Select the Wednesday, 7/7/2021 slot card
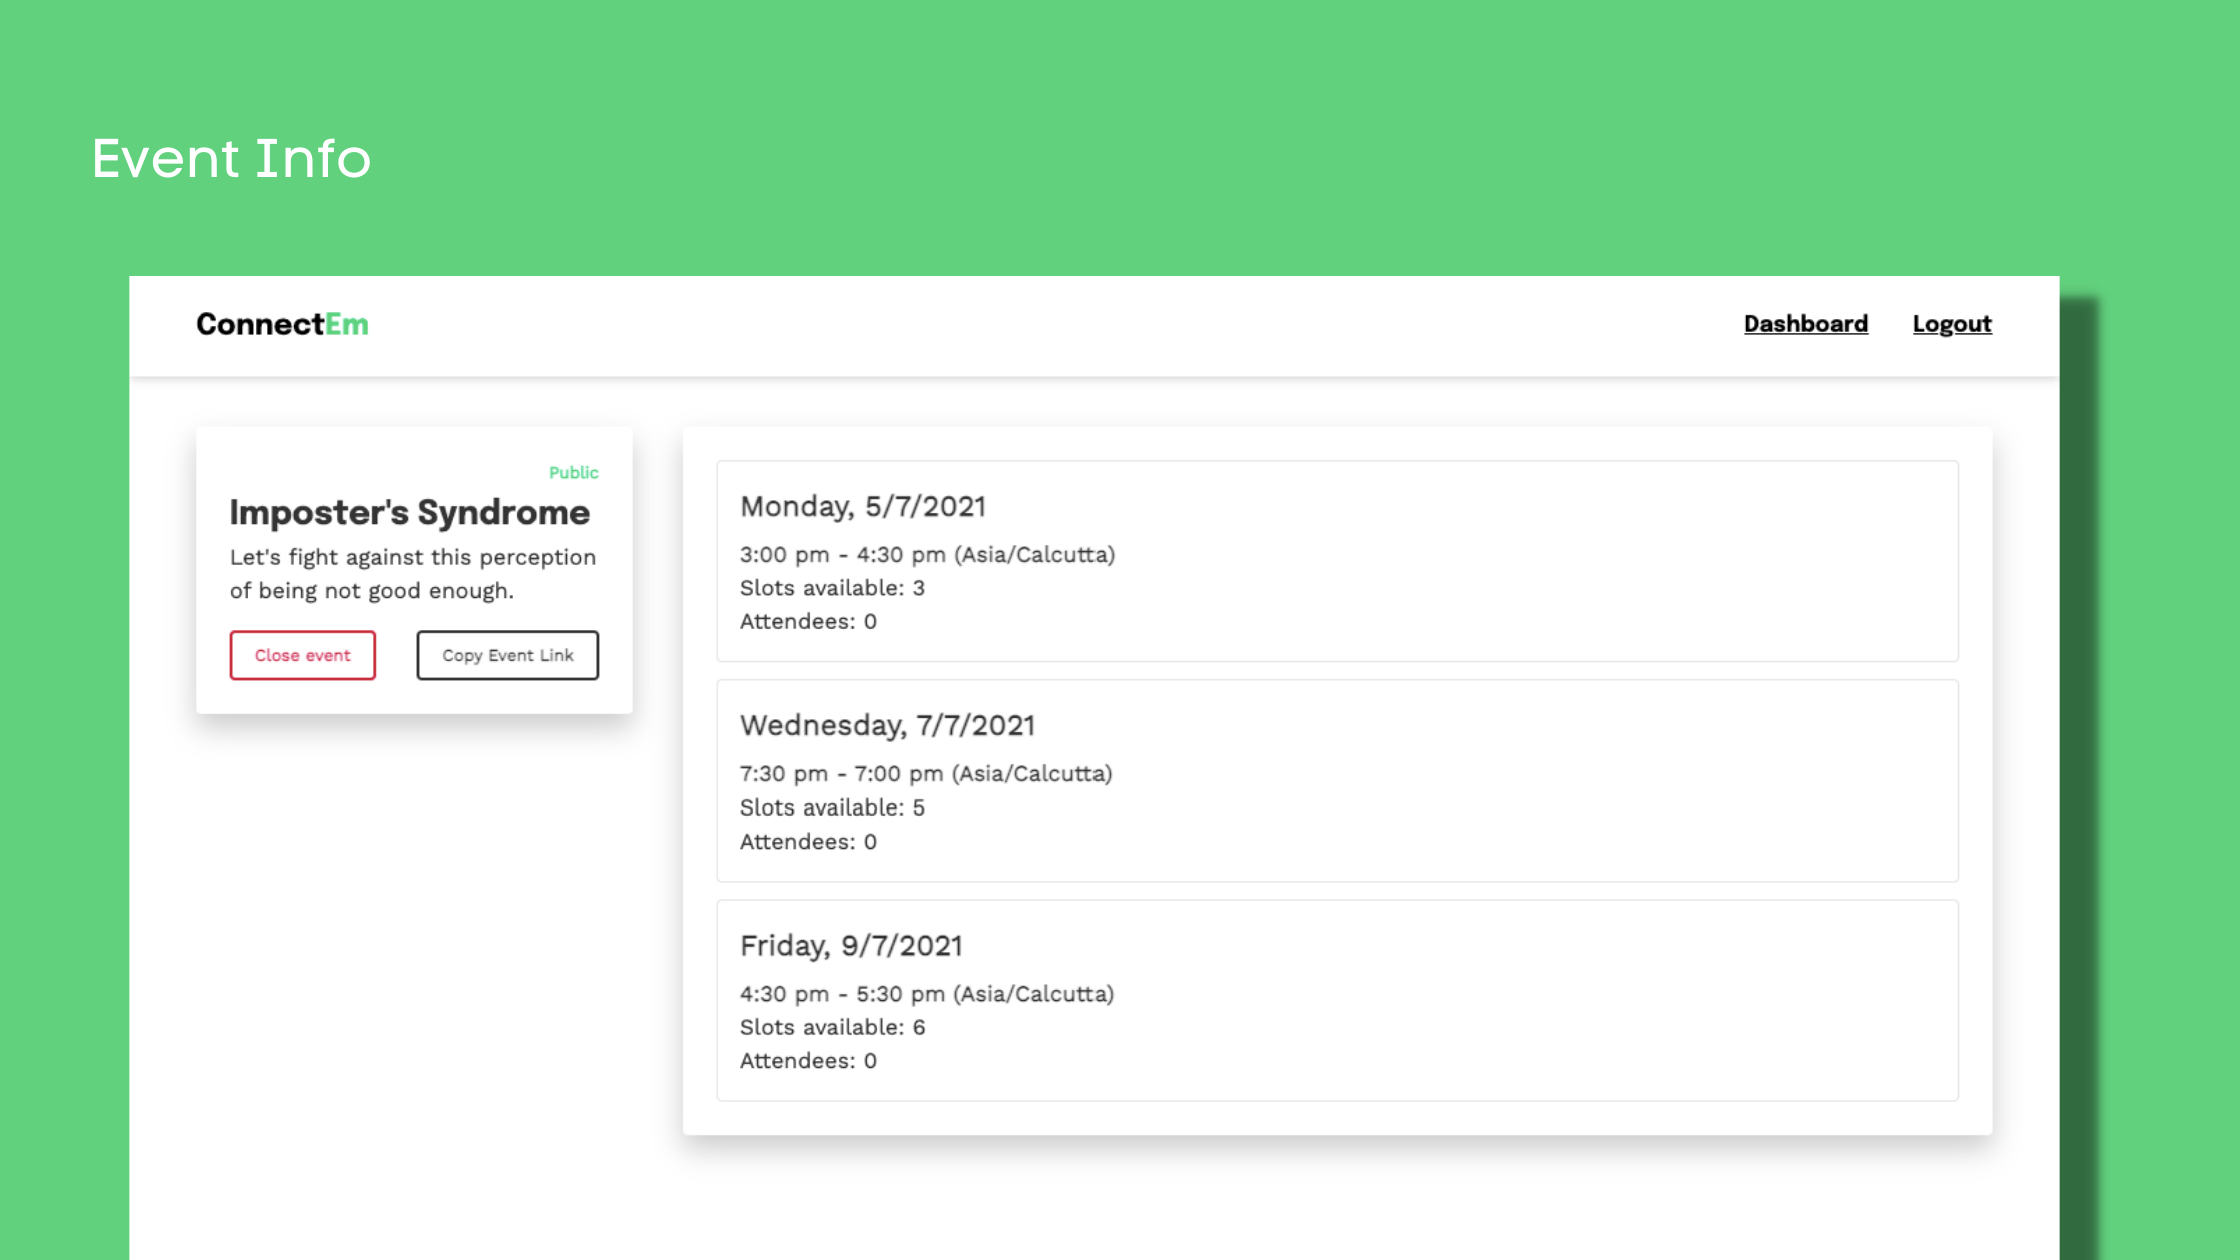Image resolution: width=2240 pixels, height=1260 pixels. 1337,781
